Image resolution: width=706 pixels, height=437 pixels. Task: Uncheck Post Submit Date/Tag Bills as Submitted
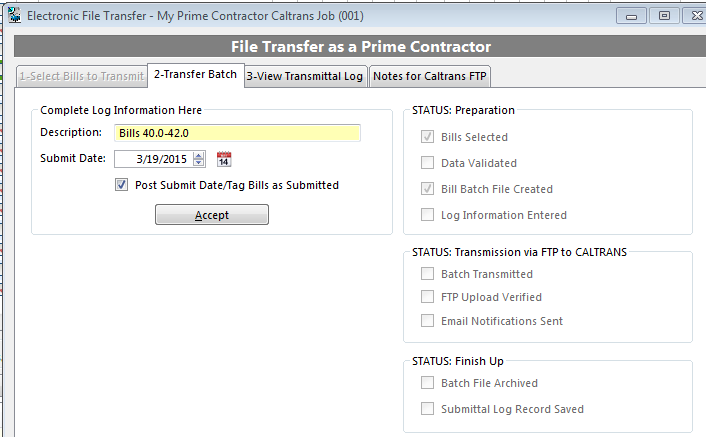point(121,185)
